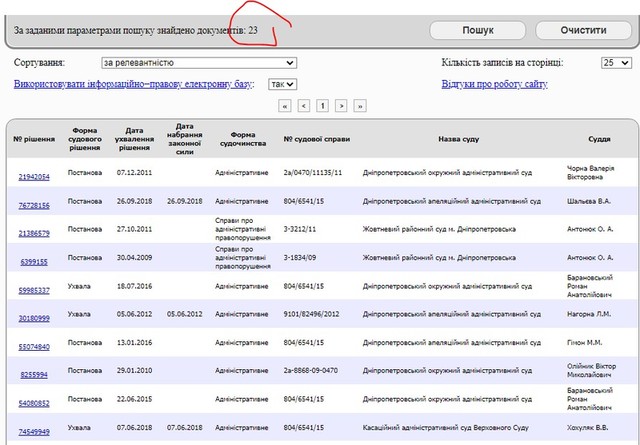Viewport: 640px width, 445px height.
Task: Open decision number 21386579
Action: (x=34, y=233)
